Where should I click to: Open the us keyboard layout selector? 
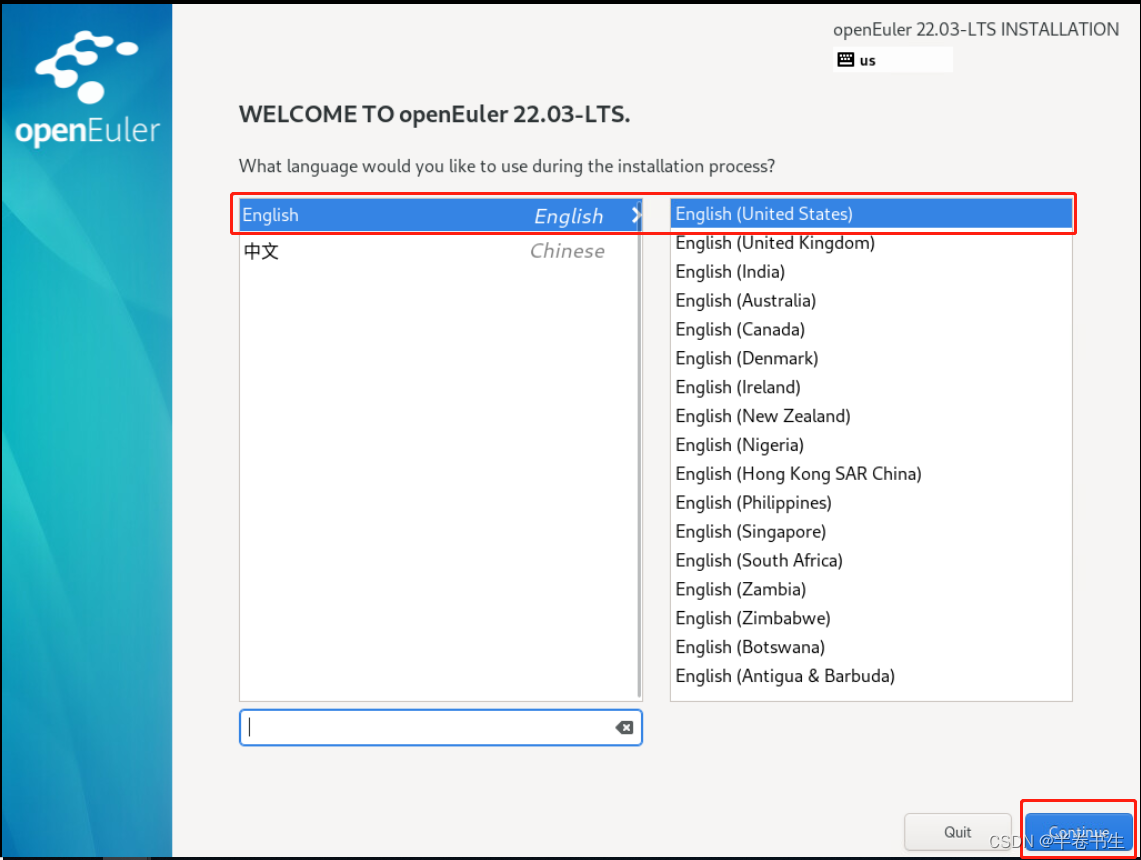892,59
